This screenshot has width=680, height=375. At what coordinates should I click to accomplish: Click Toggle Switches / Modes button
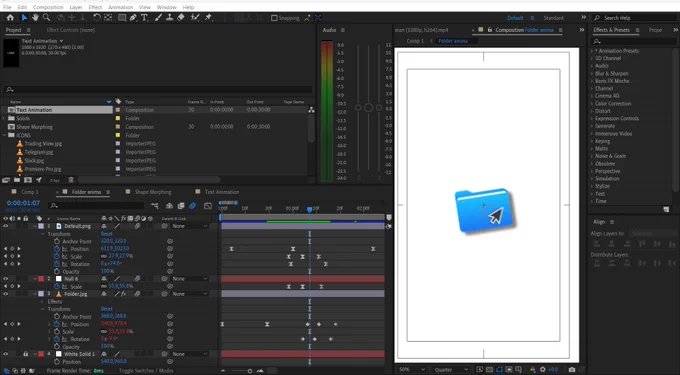tap(146, 371)
